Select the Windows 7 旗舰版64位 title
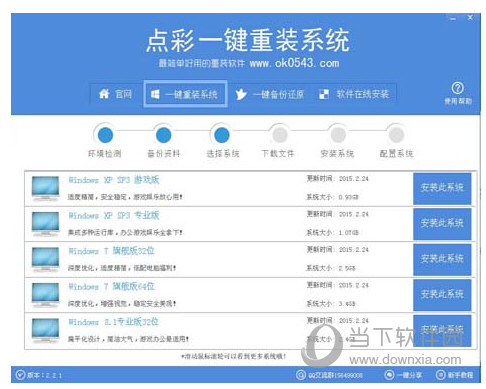486x389 pixels. coord(111,286)
